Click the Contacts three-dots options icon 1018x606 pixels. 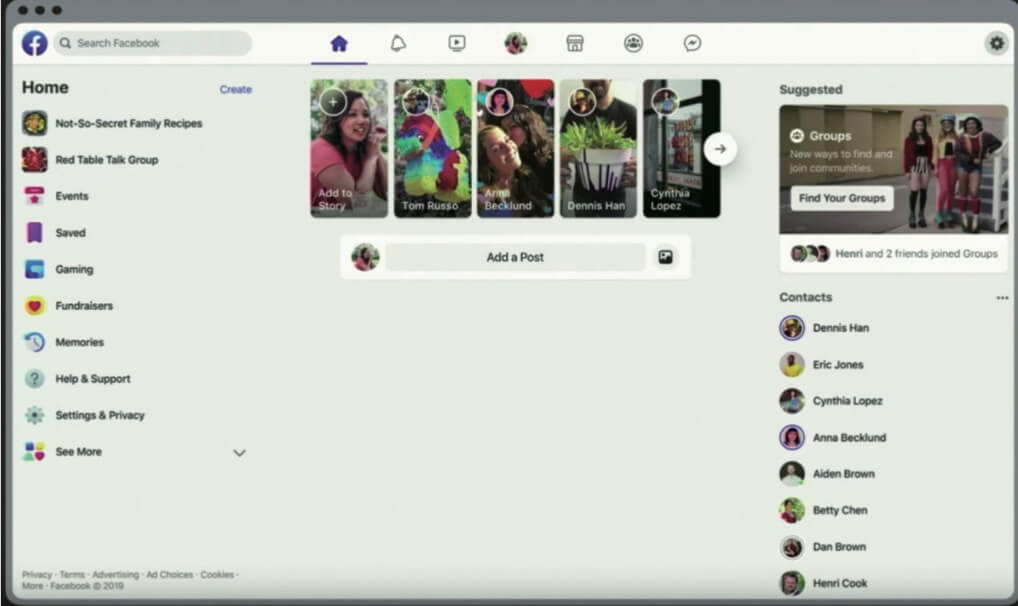[x=1002, y=297]
